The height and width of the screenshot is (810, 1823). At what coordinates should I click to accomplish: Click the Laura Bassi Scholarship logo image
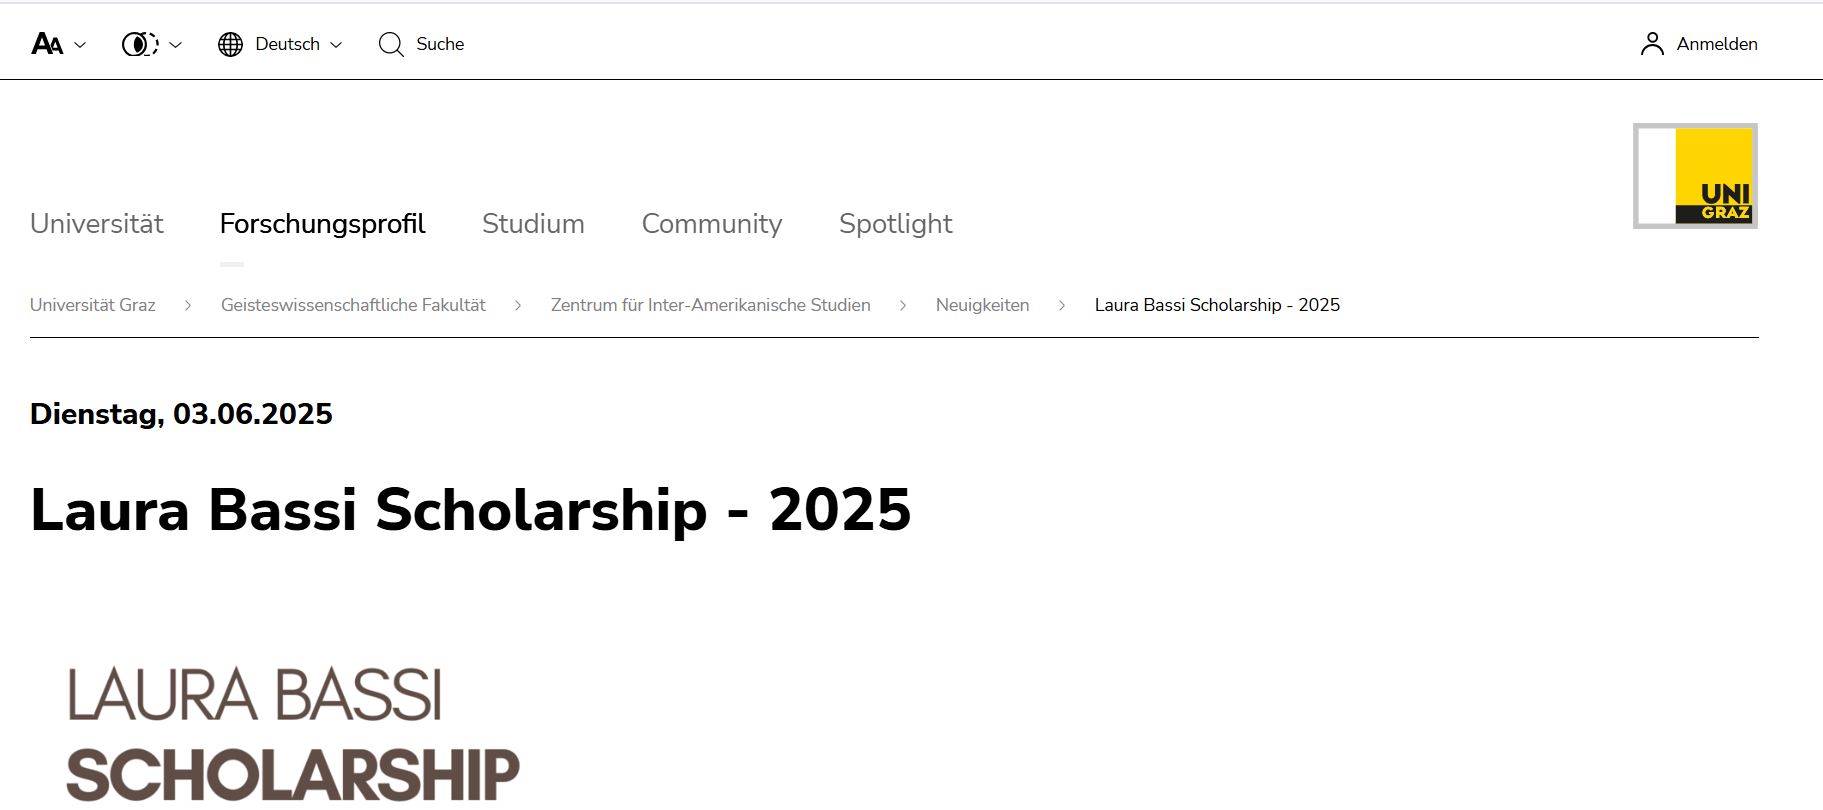pos(293,735)
